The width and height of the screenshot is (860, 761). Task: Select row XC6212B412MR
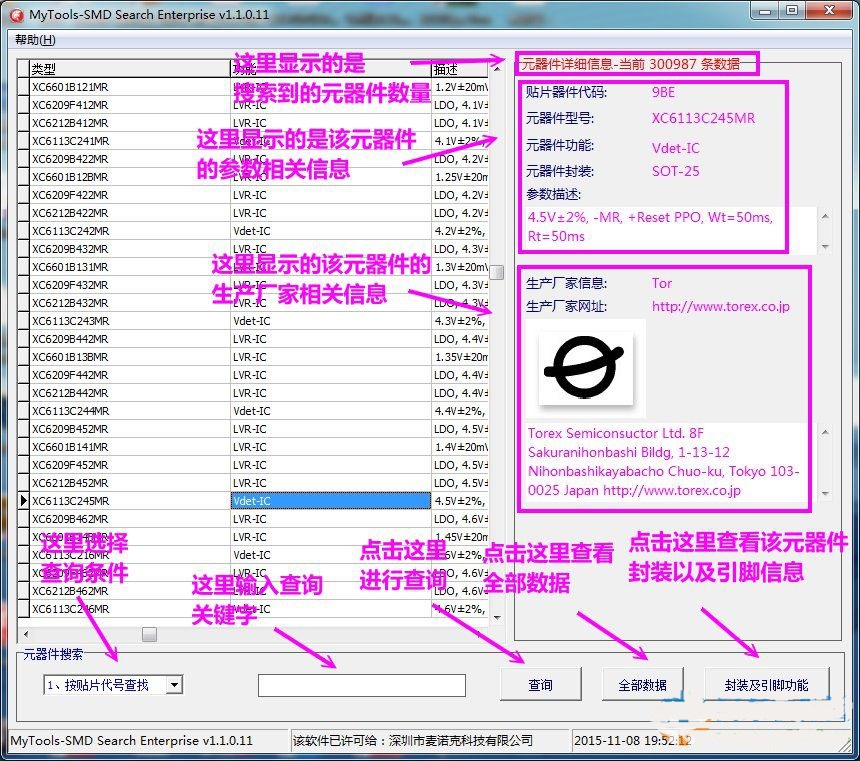click(252, 123)
